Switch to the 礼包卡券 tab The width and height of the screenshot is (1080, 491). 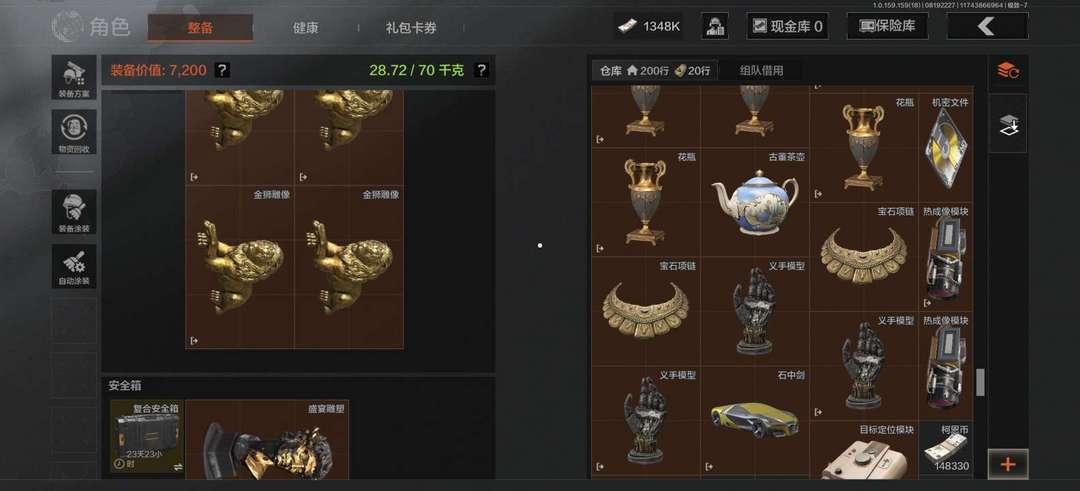[411, 28]
